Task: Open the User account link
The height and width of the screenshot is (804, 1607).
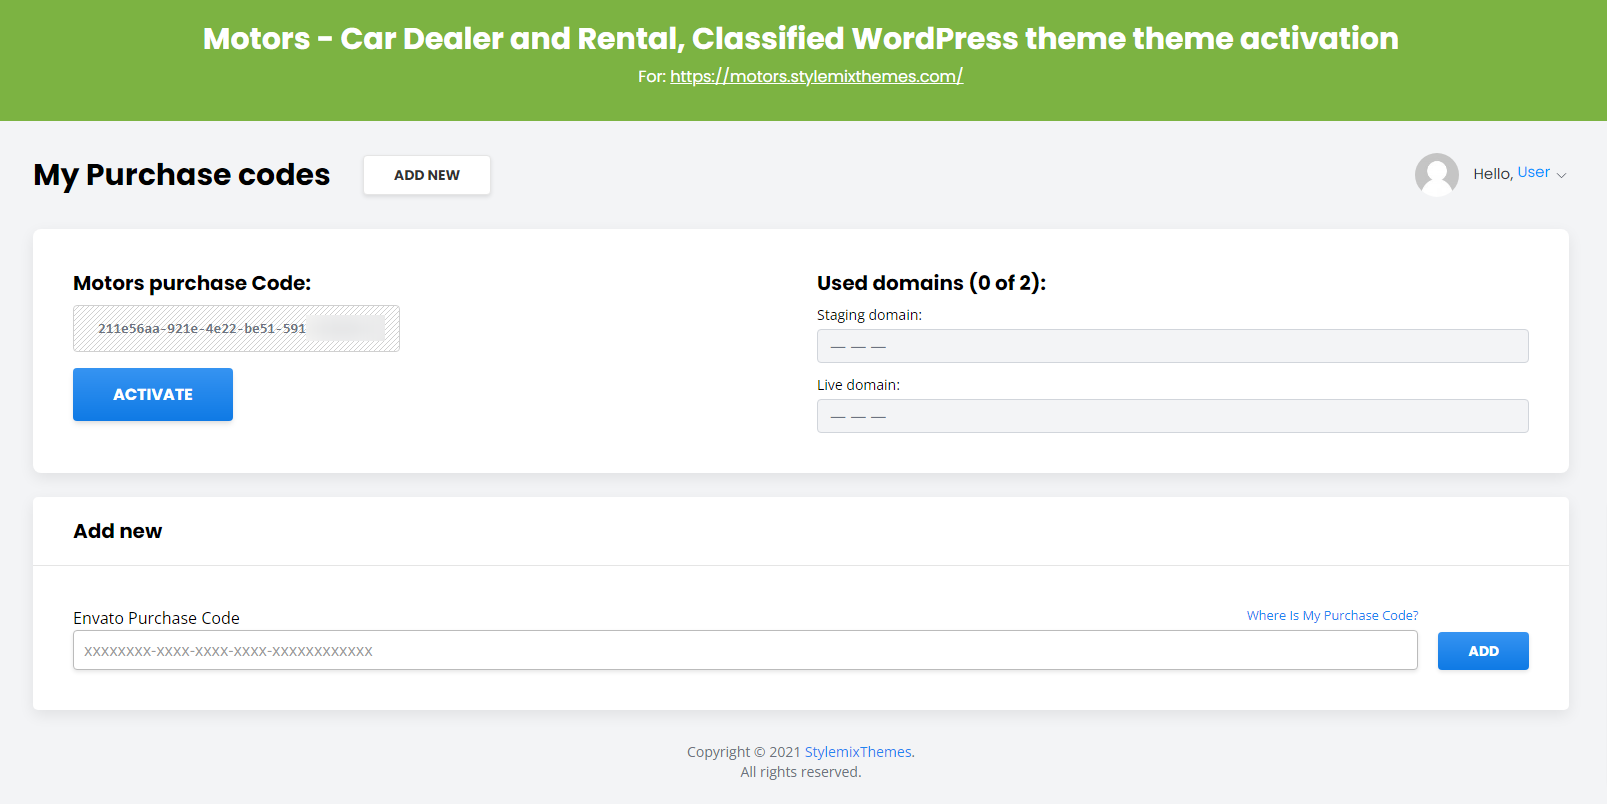Action: pyautogui.click(x=1533, y=172)
